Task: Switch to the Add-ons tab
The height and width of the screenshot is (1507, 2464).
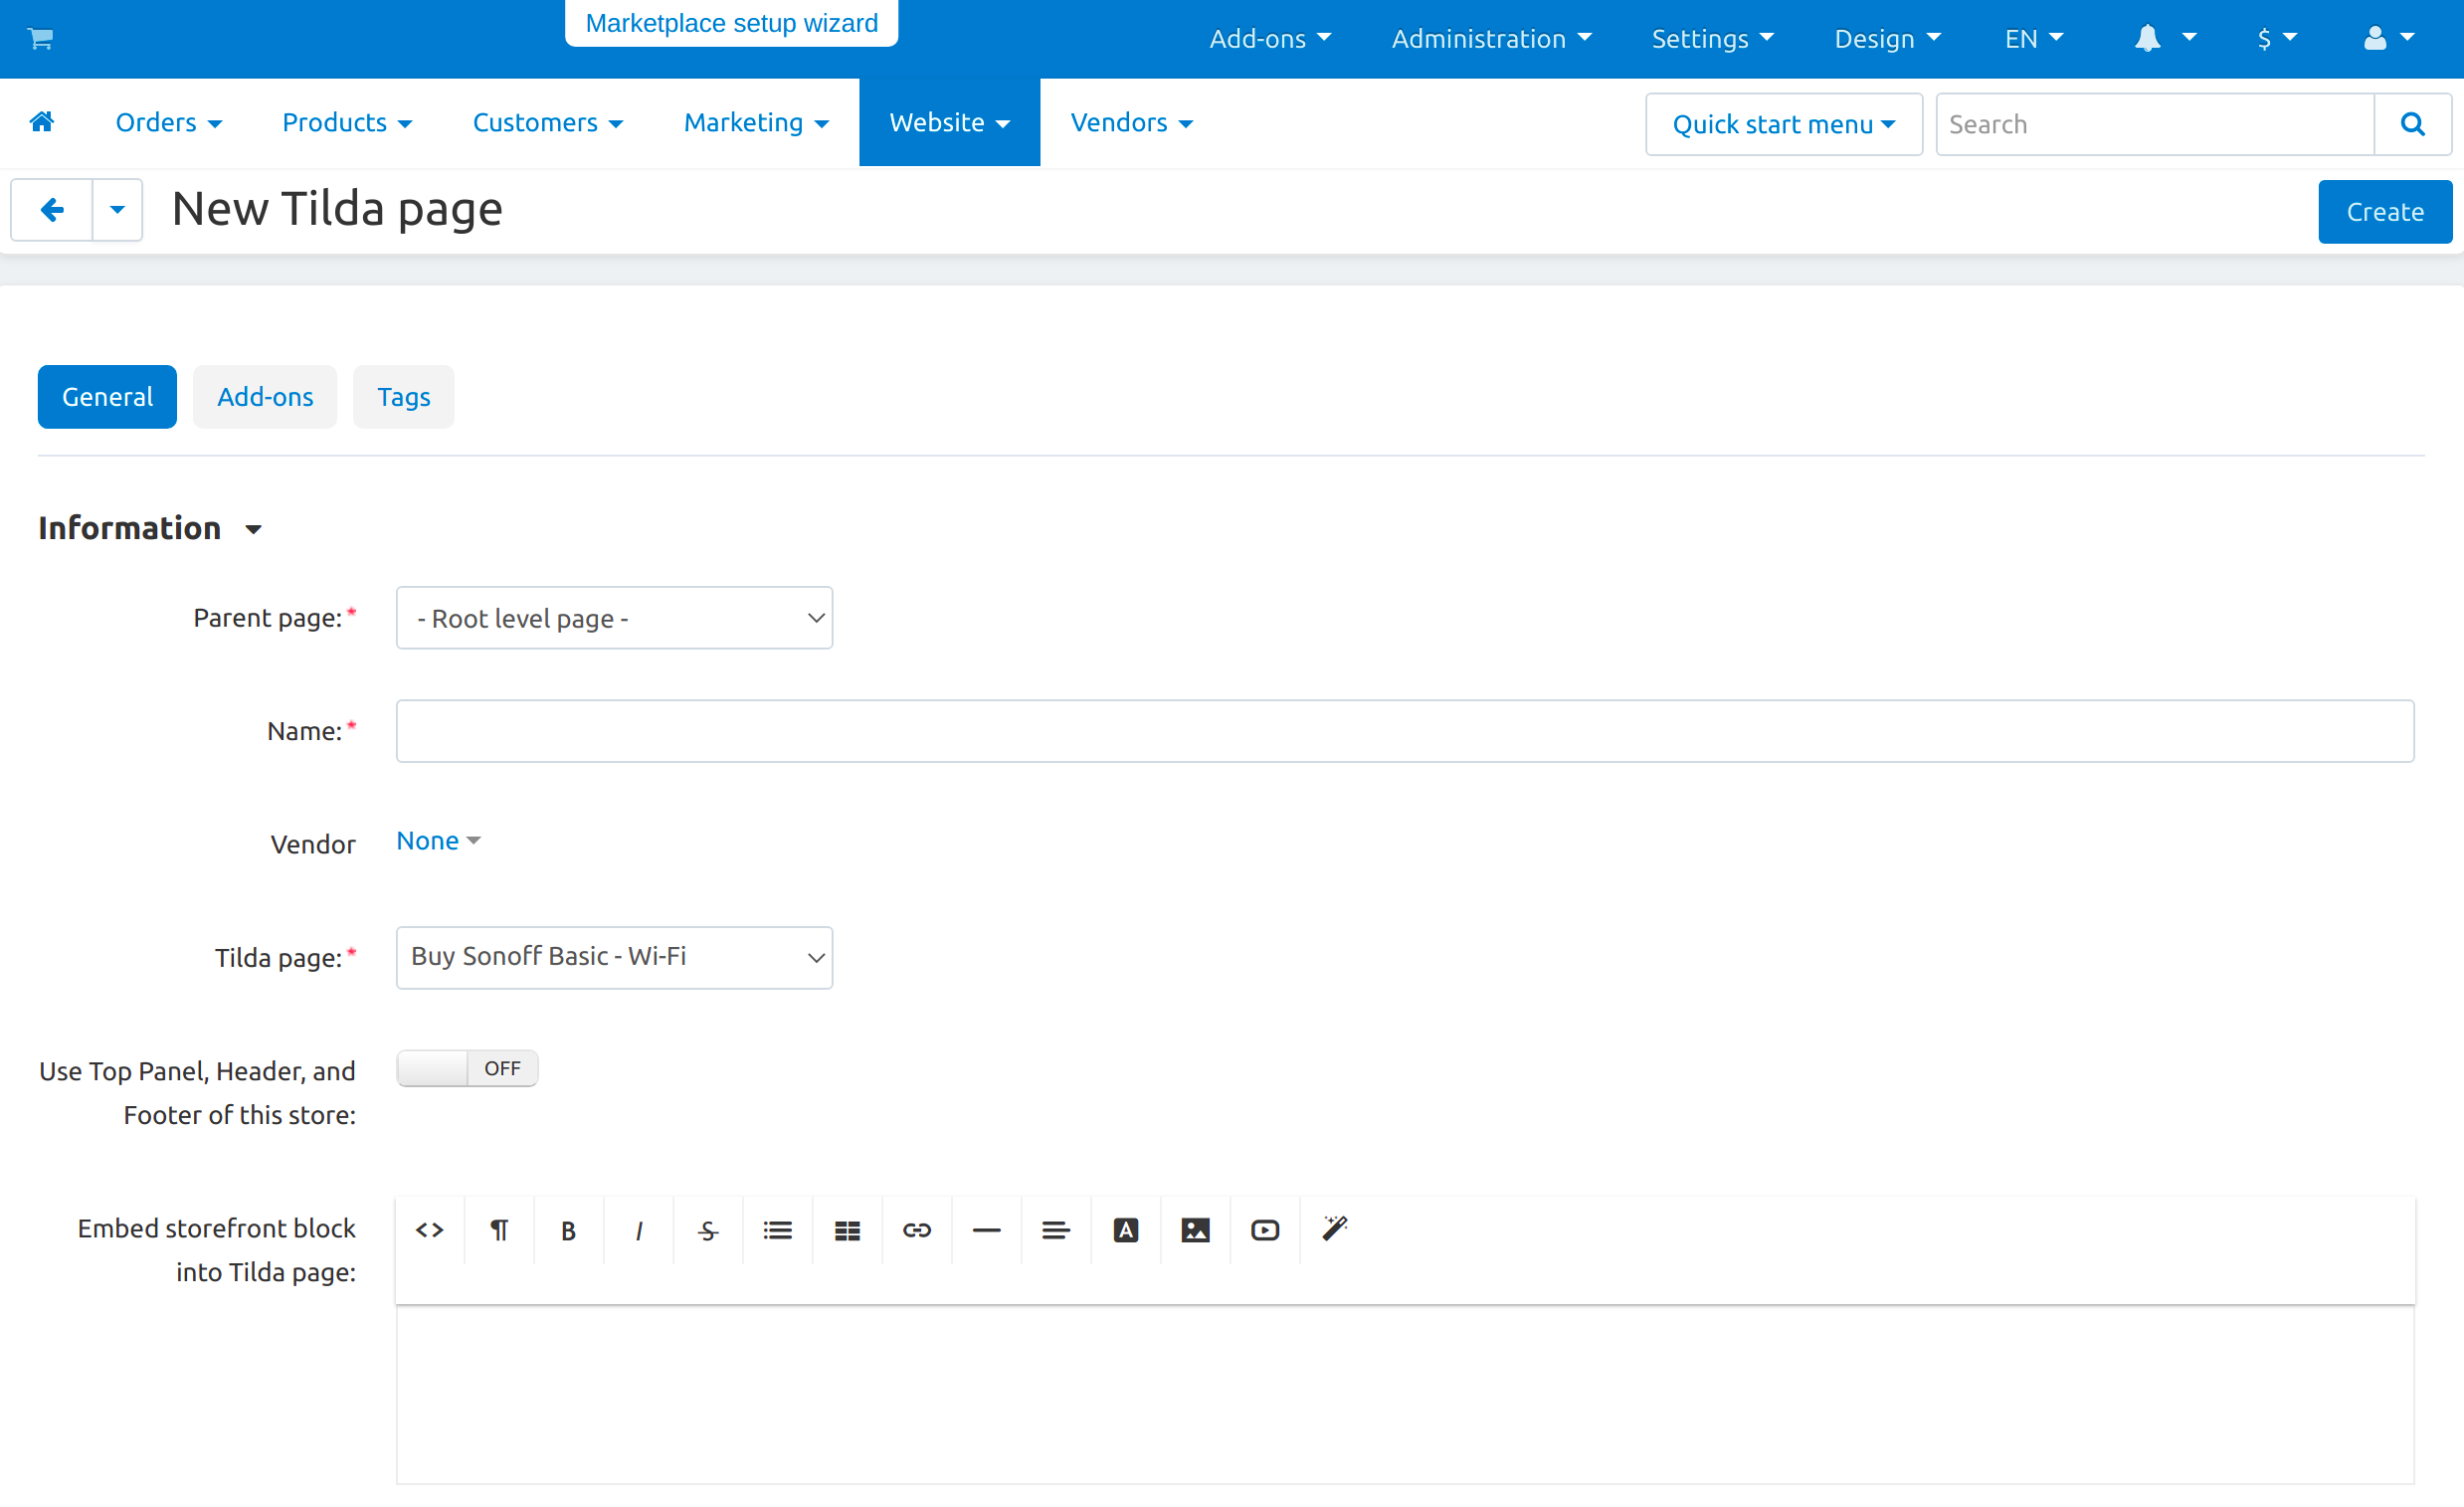Action: click(x=264, y=396)
